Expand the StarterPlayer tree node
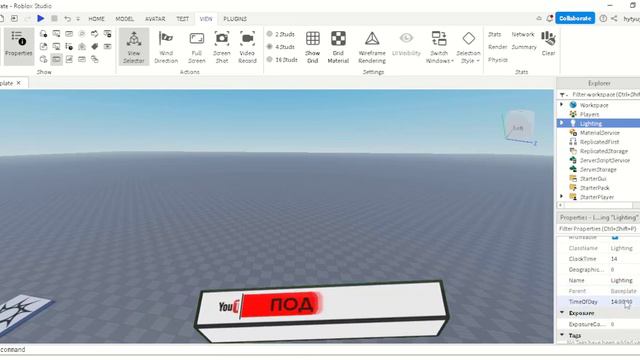640x360 pixels. click(562, 197)
